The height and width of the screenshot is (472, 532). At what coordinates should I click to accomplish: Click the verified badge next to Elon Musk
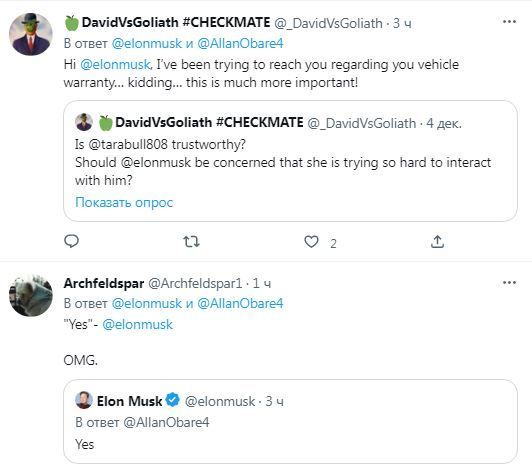click(173, 400)
